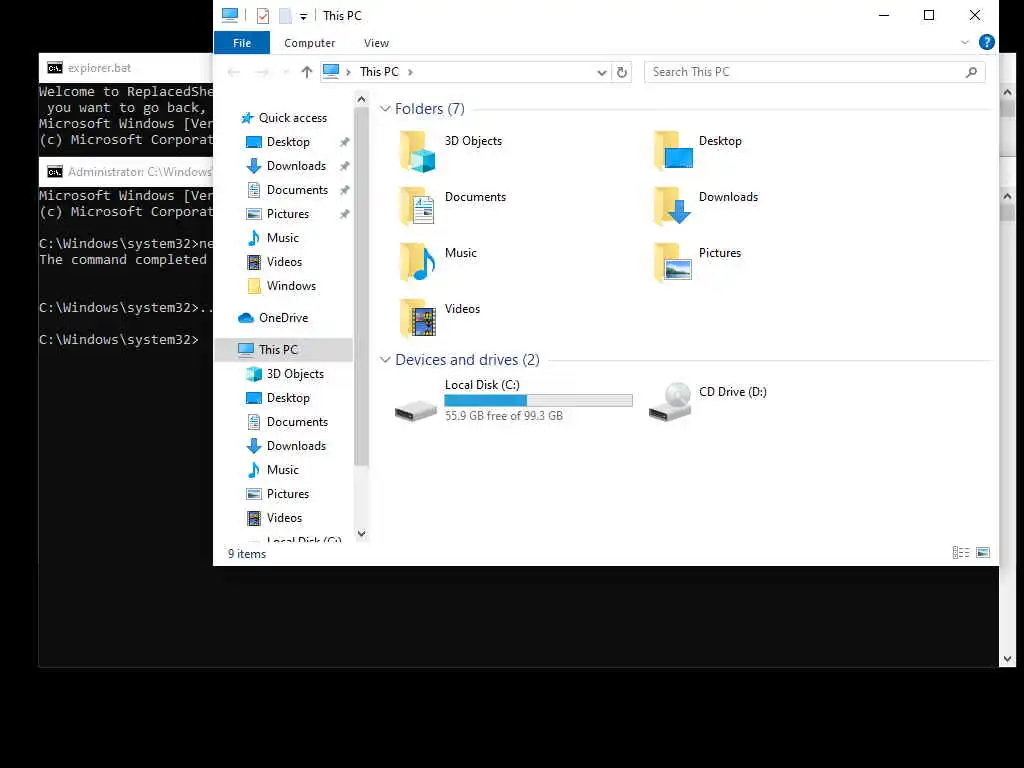Open the Downloads folder icon in Folders group

pyautogui.click(x=673, y=207)
